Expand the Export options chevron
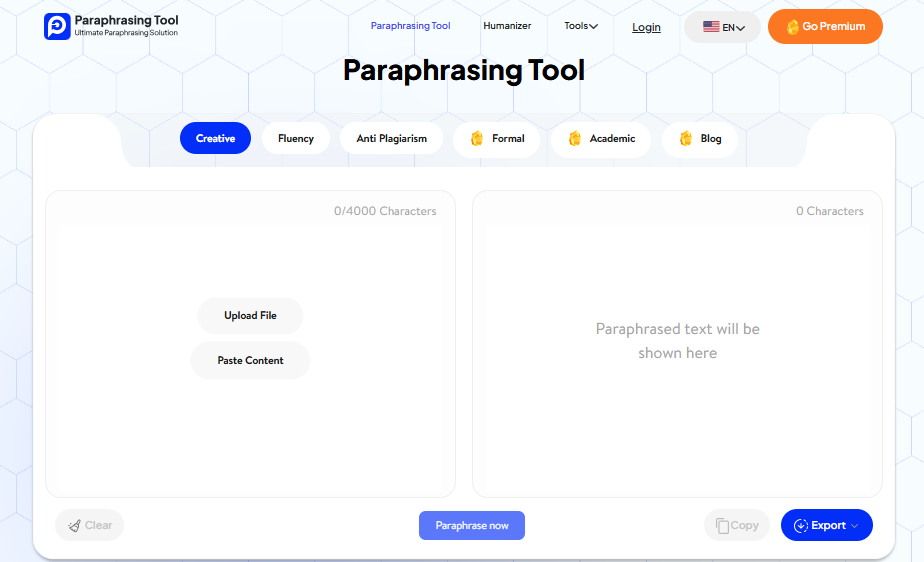 pyautogui.click(x=854, y=525)
